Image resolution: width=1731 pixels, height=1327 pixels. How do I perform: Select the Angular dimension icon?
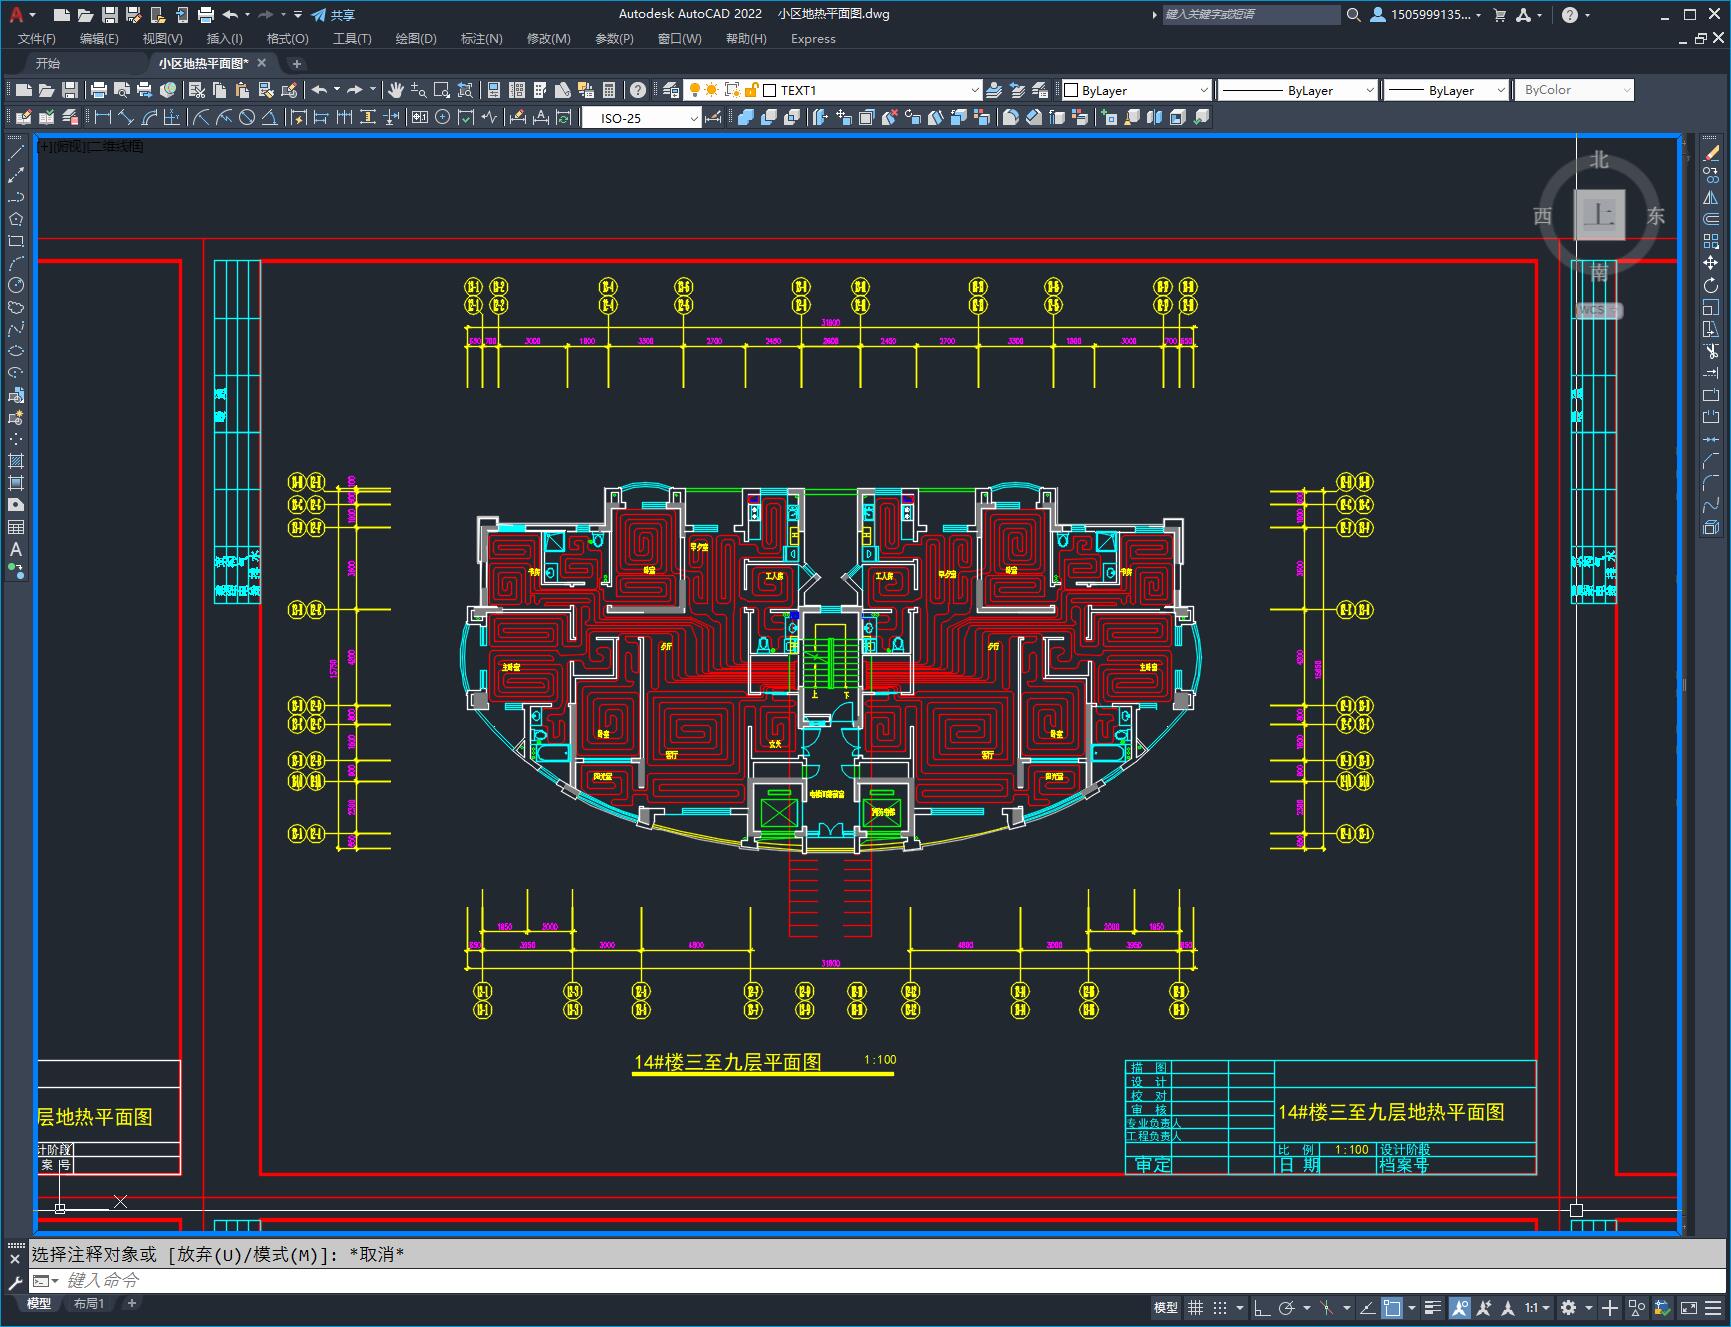(269, 117)
